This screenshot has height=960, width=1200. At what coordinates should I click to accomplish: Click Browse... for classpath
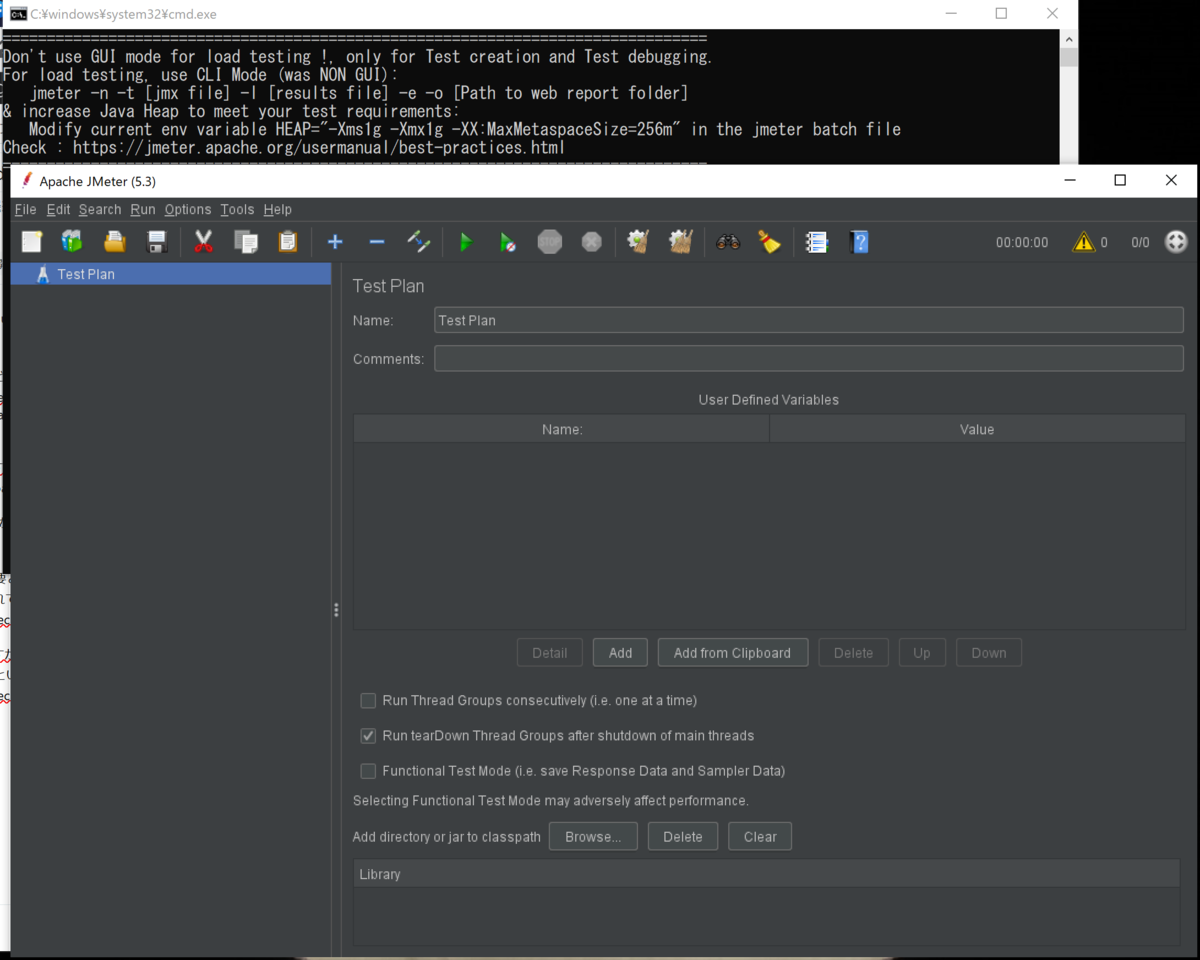click(x=593, y=837)
